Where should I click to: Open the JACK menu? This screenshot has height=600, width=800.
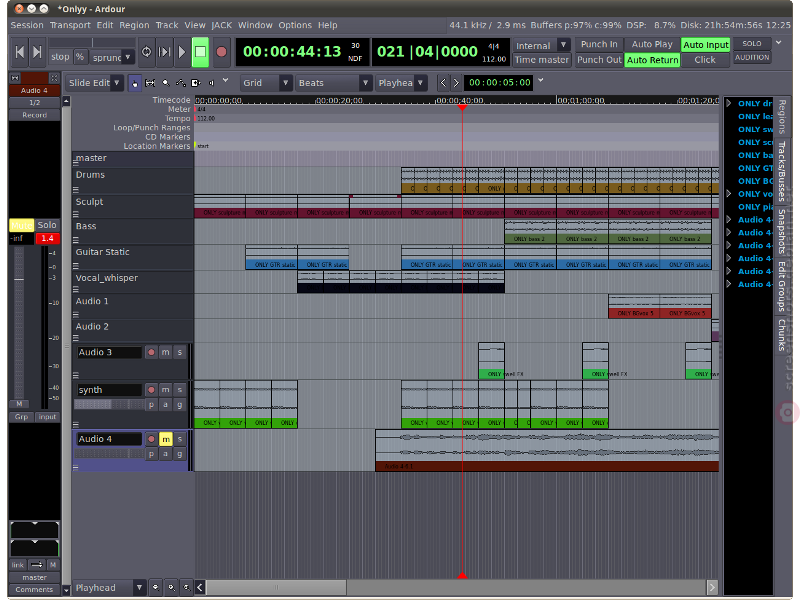[221, 25]
